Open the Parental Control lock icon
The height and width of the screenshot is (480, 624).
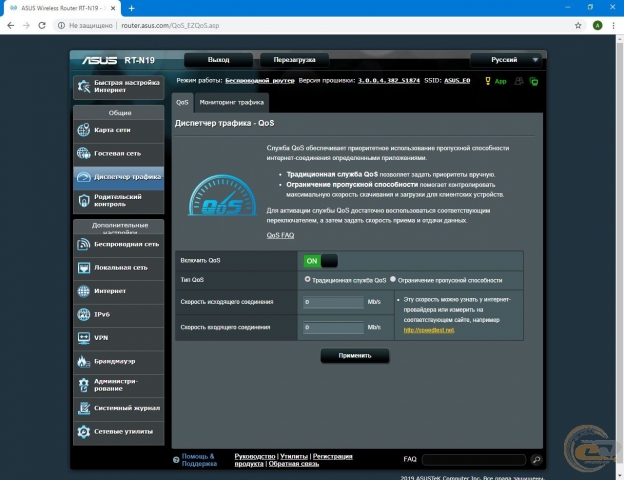pyautogui.click(x=84, y=201)
